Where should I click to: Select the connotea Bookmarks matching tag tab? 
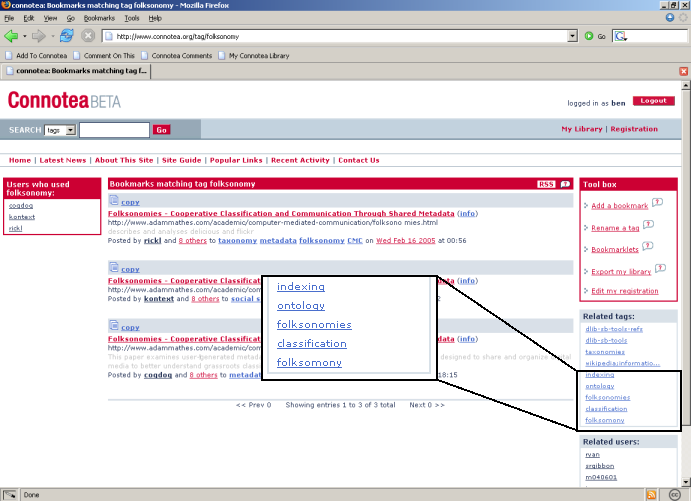tap(76, 71)
